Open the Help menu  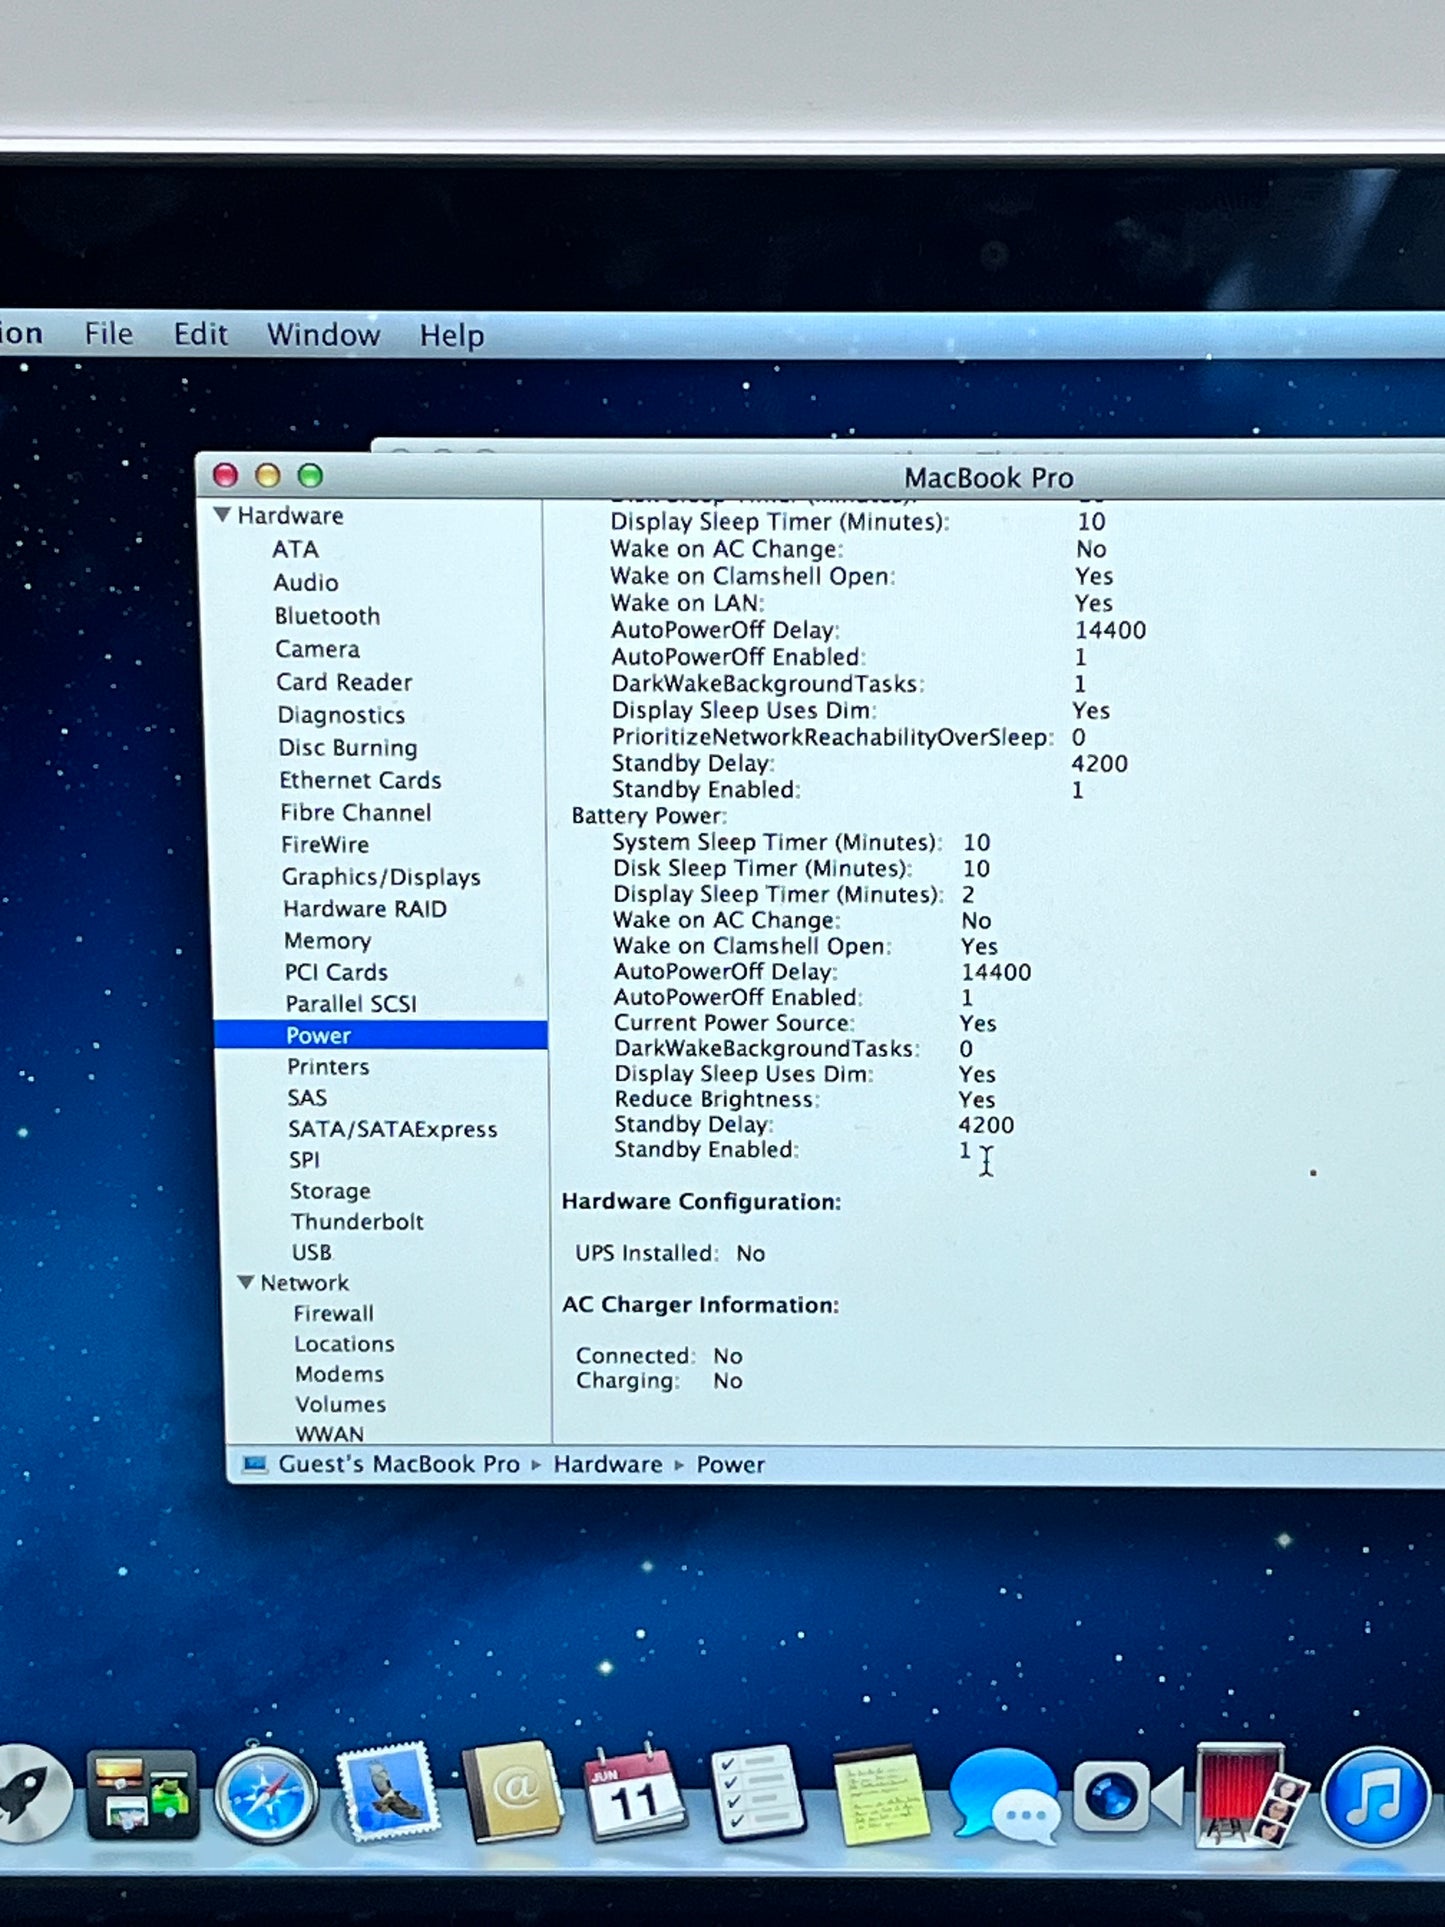452,336
